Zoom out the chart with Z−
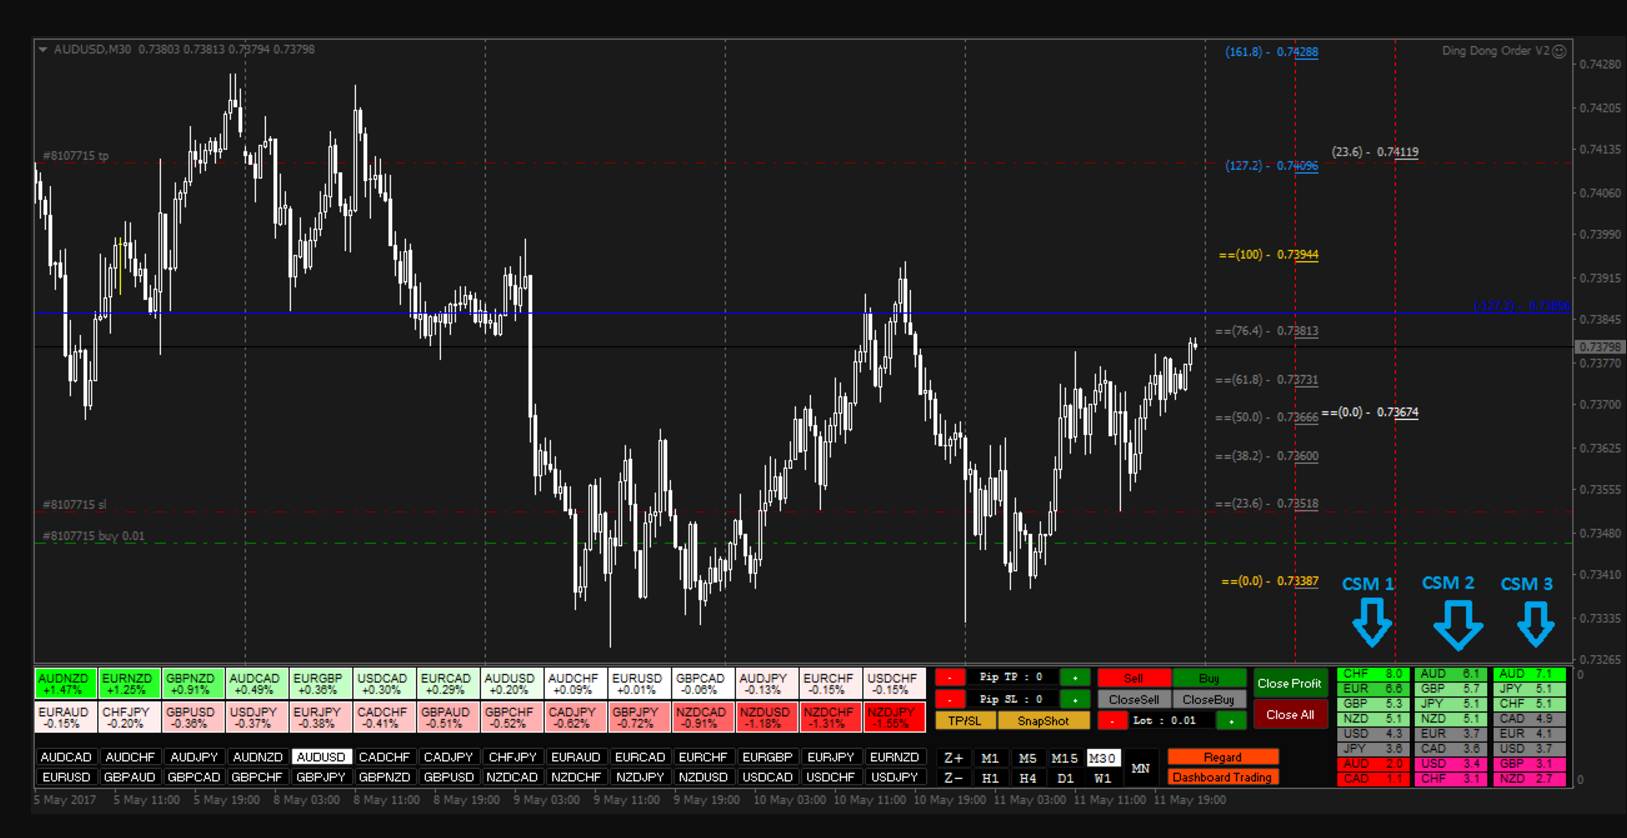 (x=954, y=778)
